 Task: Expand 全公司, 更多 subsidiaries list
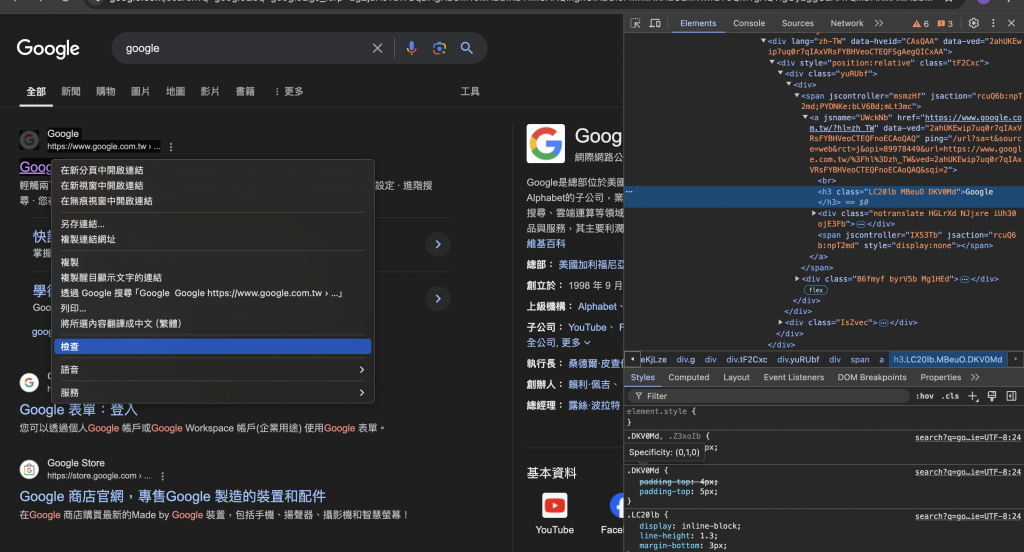pyautogui.click(x=558, y=342)
